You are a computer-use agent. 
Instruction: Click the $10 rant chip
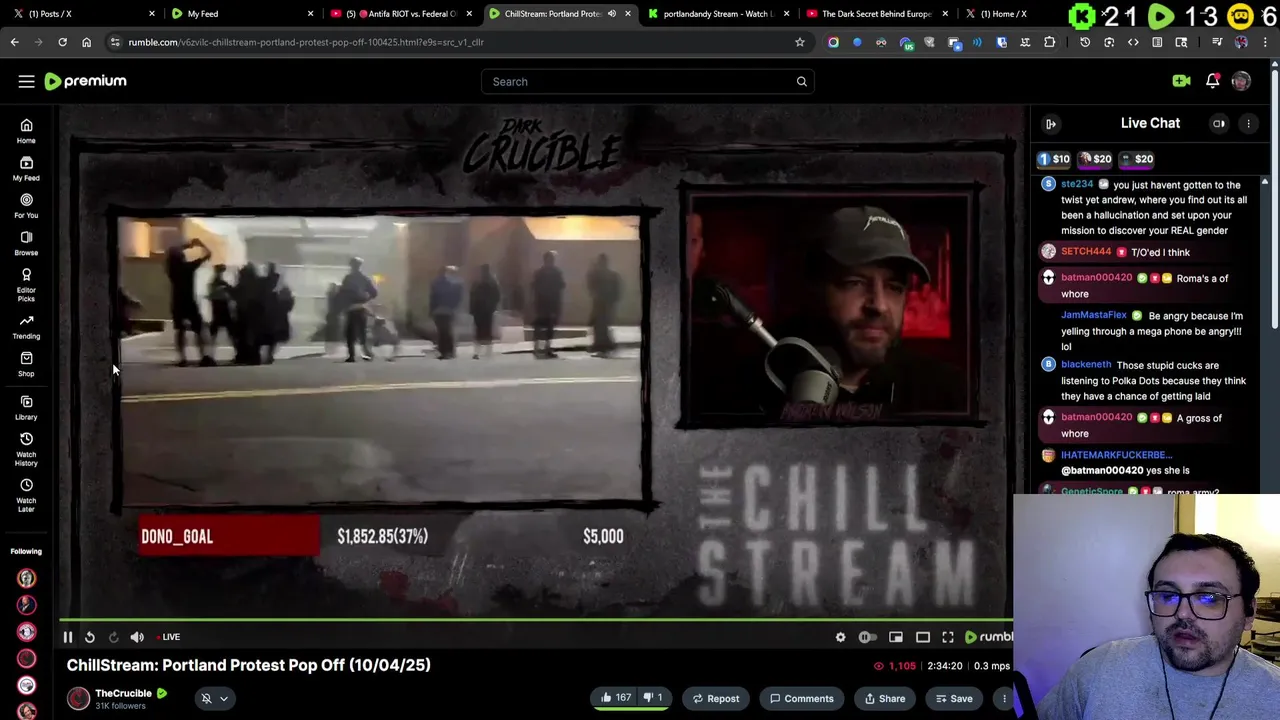pyautogui.click(x=1054, y=159)
